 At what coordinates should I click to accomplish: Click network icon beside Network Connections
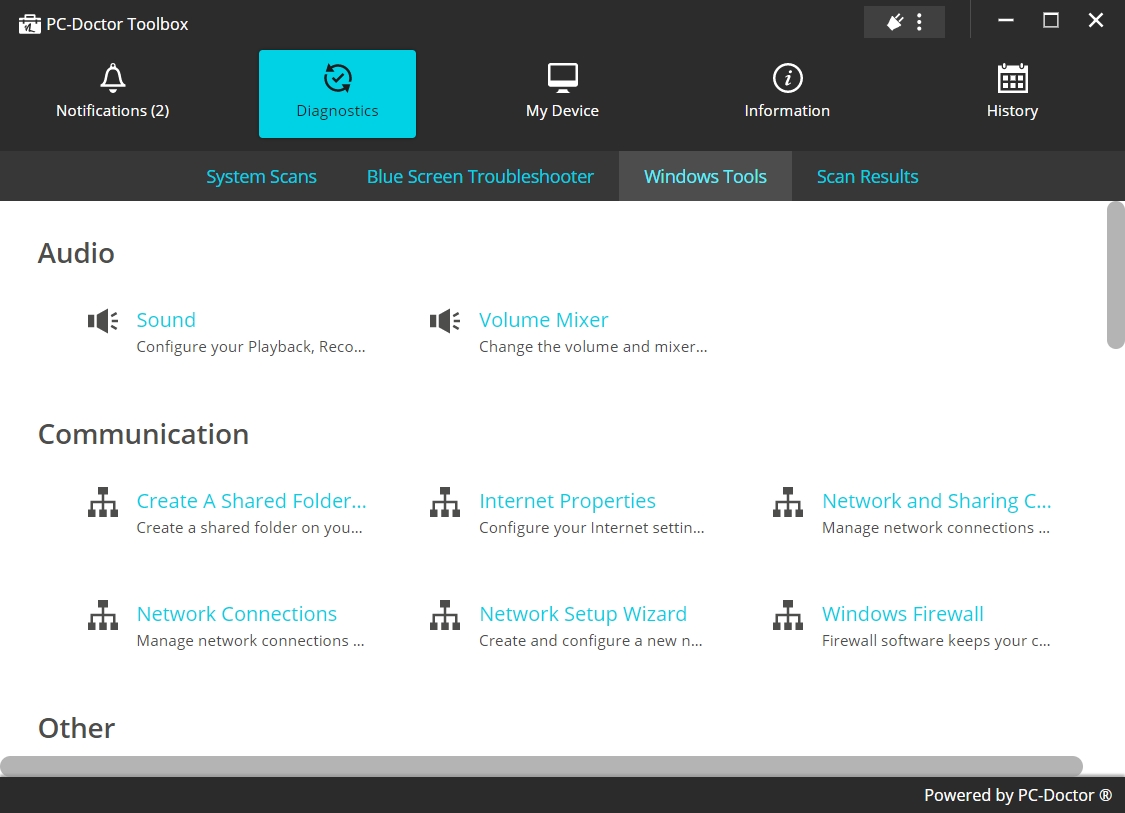(x=103, y=615)
